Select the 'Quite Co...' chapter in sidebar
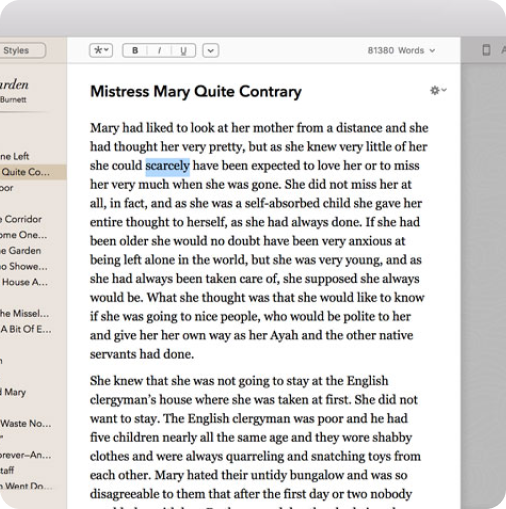506x509 pixels. [x=33, y=172]
